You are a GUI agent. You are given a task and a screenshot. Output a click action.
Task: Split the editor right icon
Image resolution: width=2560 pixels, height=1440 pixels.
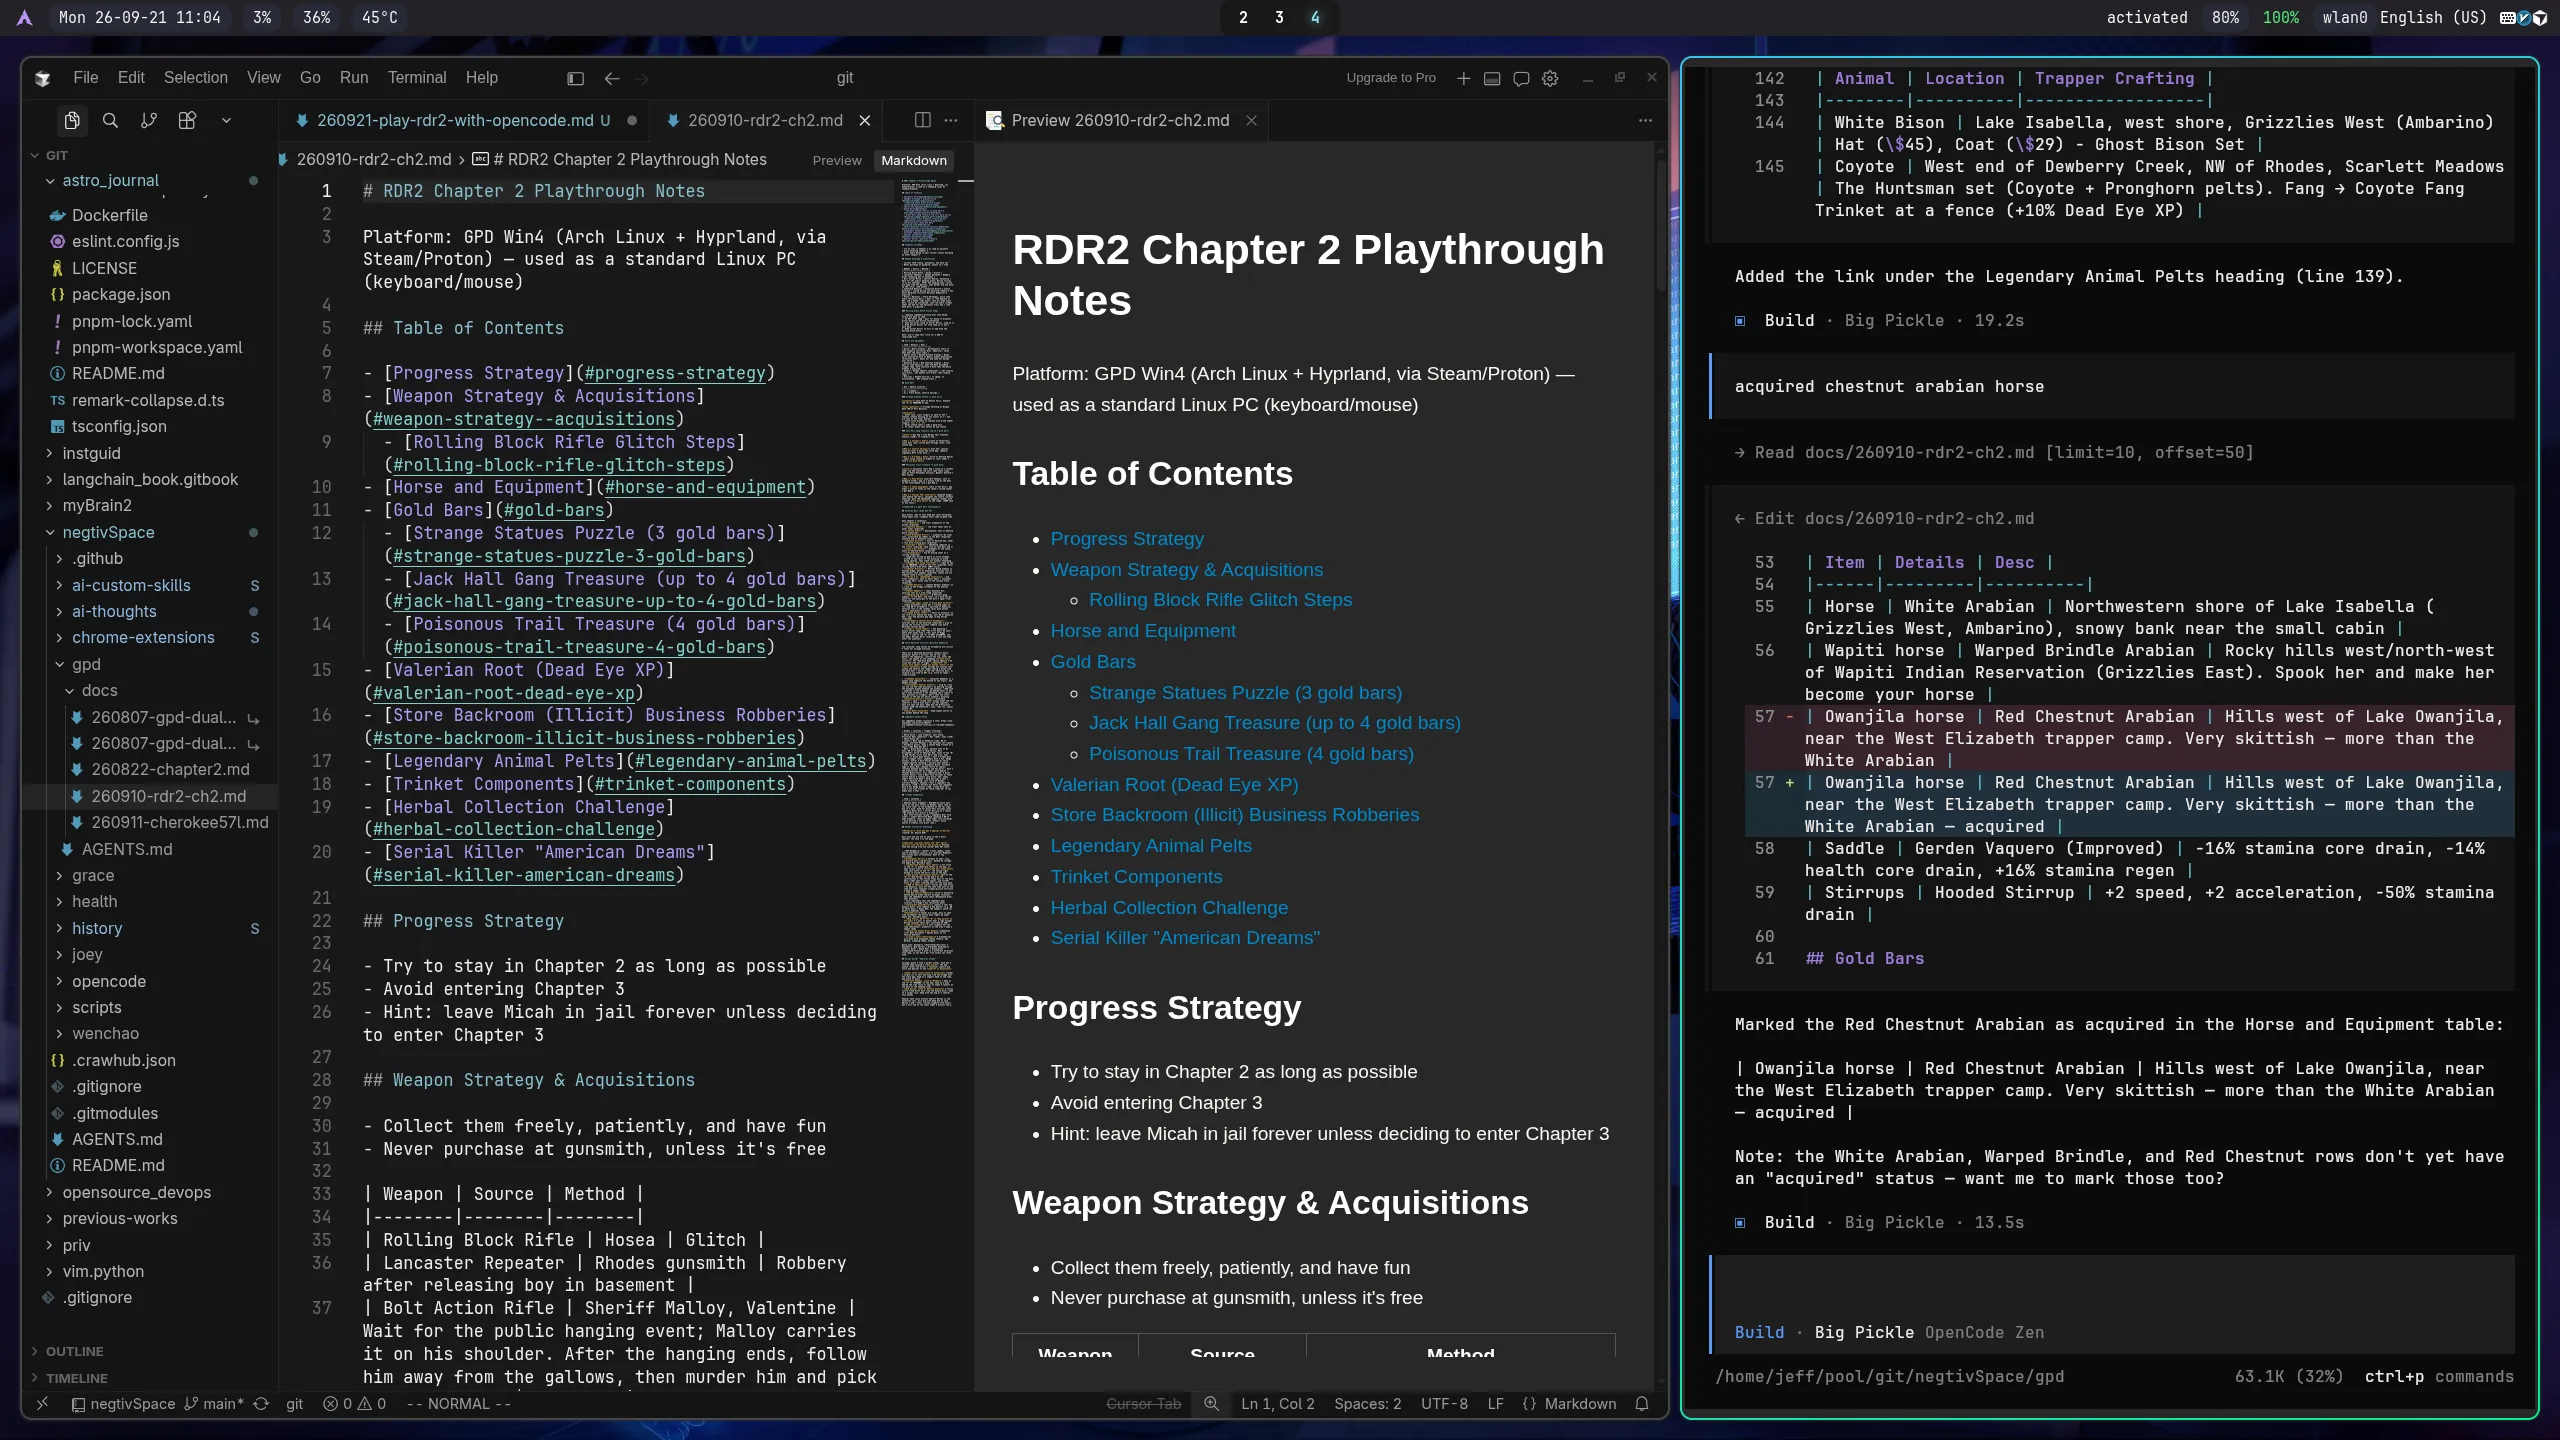tap(922, 120)
